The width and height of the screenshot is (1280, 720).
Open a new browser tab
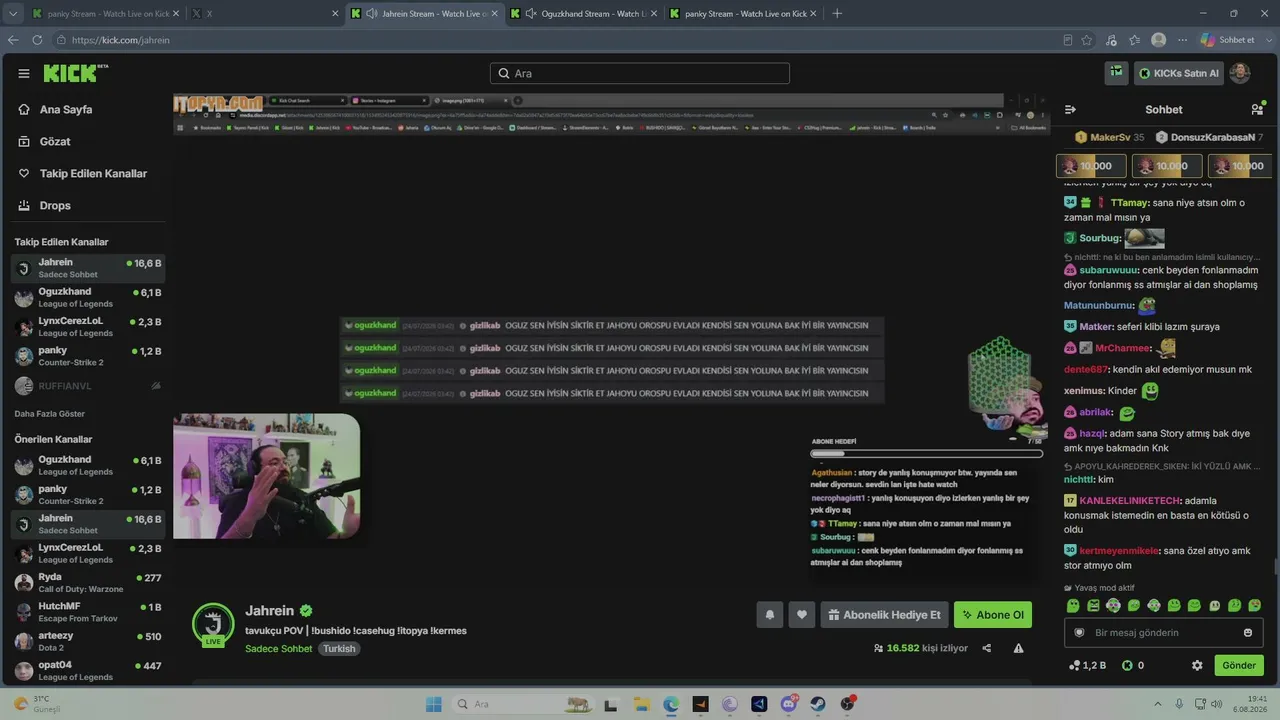[x=837, y=14]
